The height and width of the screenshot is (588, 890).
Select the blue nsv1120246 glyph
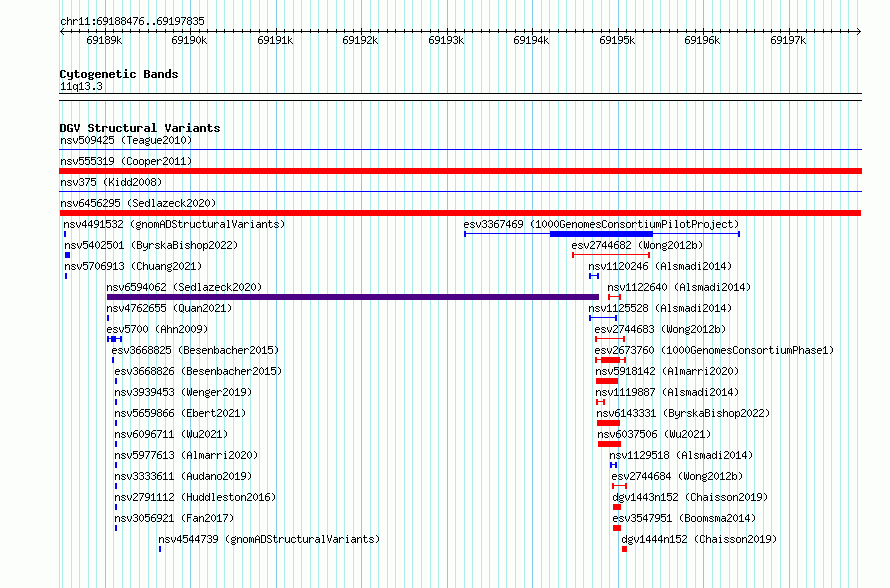[x=594, y=276]
